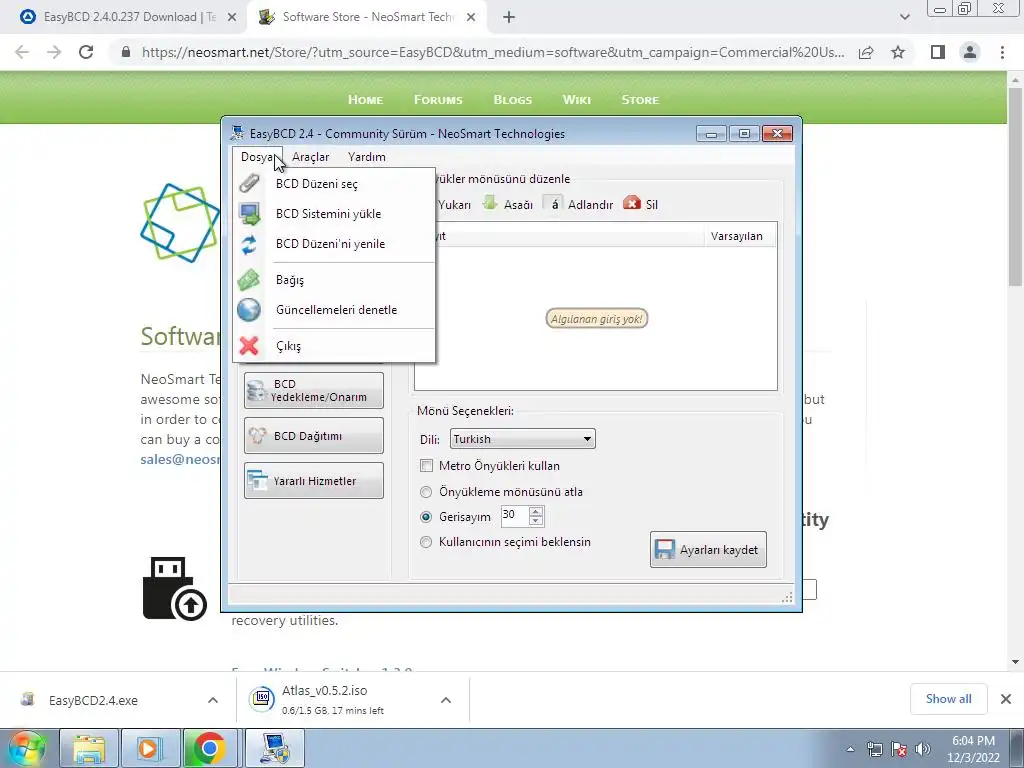Click the monitor icon beside BCD Sistemini yükle
The width and height of the screenshot is (1024, 768).
(249, 214)
